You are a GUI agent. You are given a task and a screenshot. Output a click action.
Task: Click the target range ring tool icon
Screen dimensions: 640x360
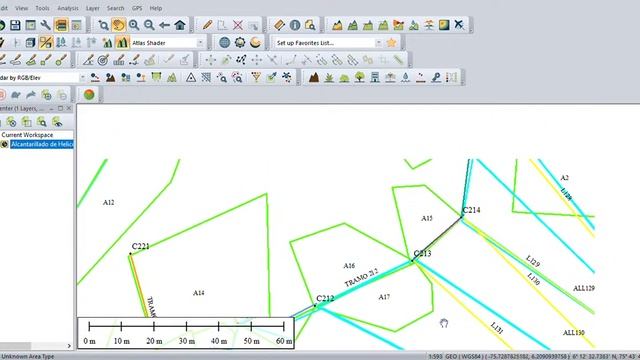click(103, 60)
